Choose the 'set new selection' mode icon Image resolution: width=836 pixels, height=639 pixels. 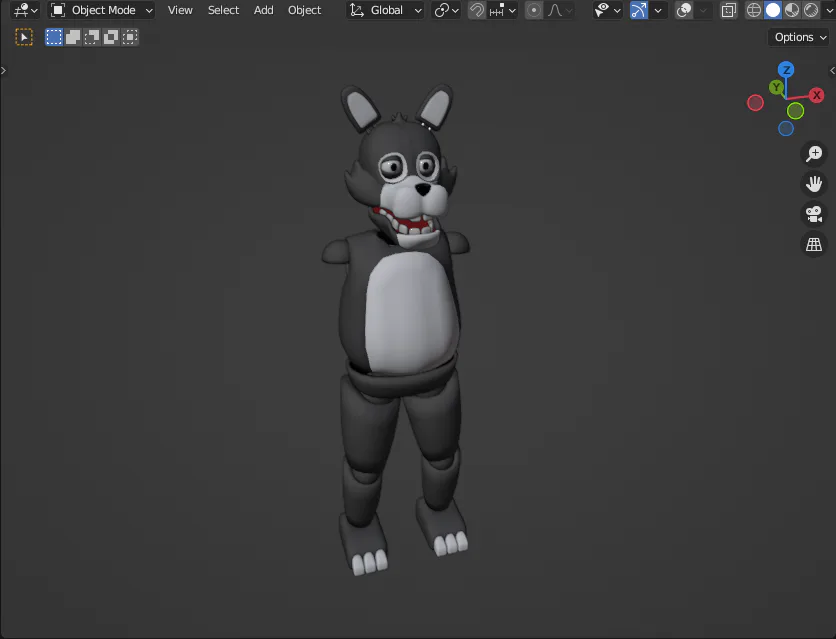click(x=54, y=37)
